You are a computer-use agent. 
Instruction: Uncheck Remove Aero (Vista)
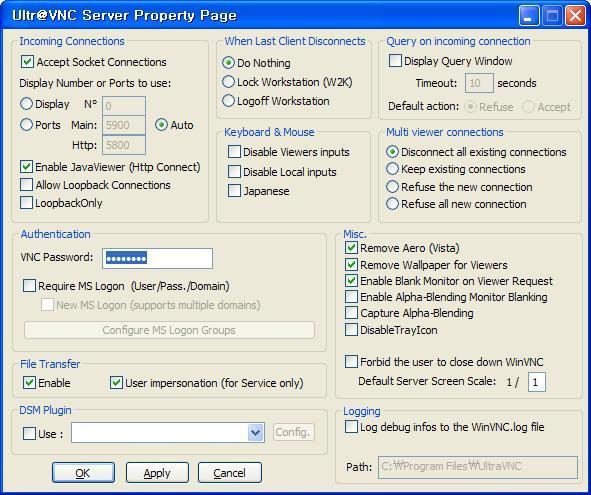(351, 248)
